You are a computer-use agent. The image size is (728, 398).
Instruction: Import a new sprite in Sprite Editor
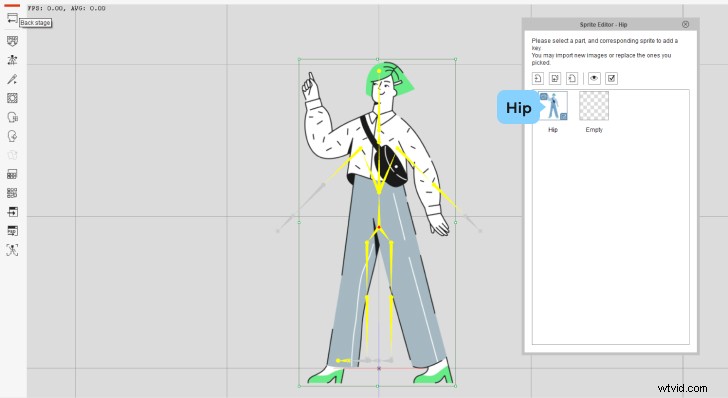(x=538, y=78)
